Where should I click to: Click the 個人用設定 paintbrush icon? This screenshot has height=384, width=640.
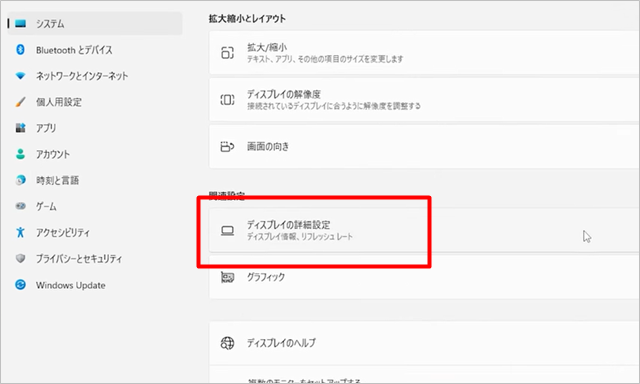[x=20, y=102]
